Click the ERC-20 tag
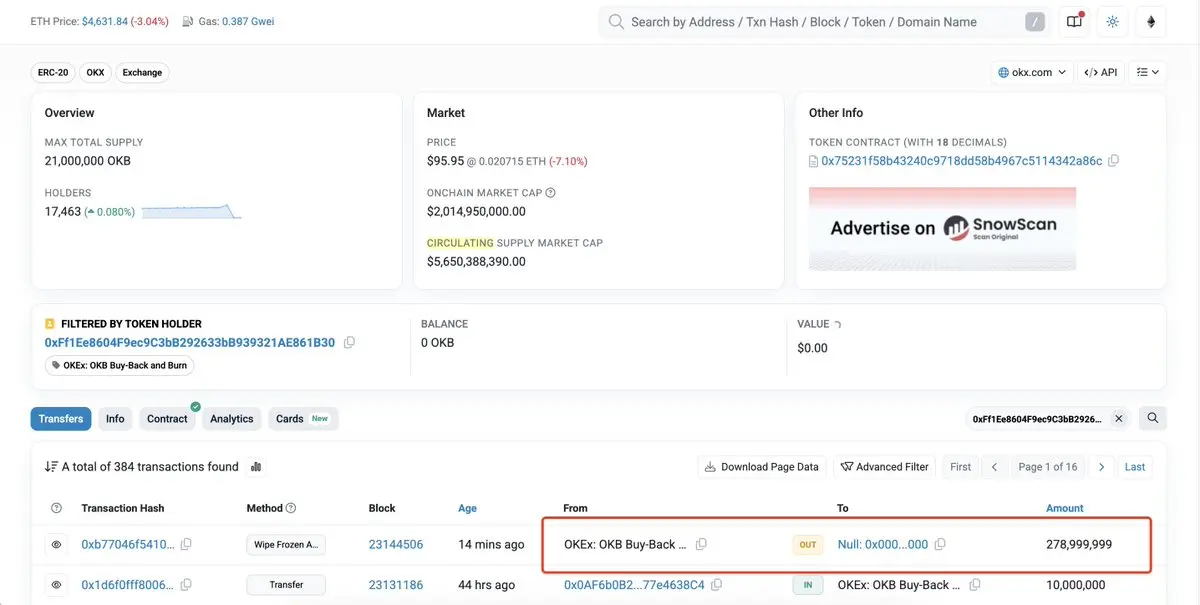1200x605 pixels. coord(53,72)
